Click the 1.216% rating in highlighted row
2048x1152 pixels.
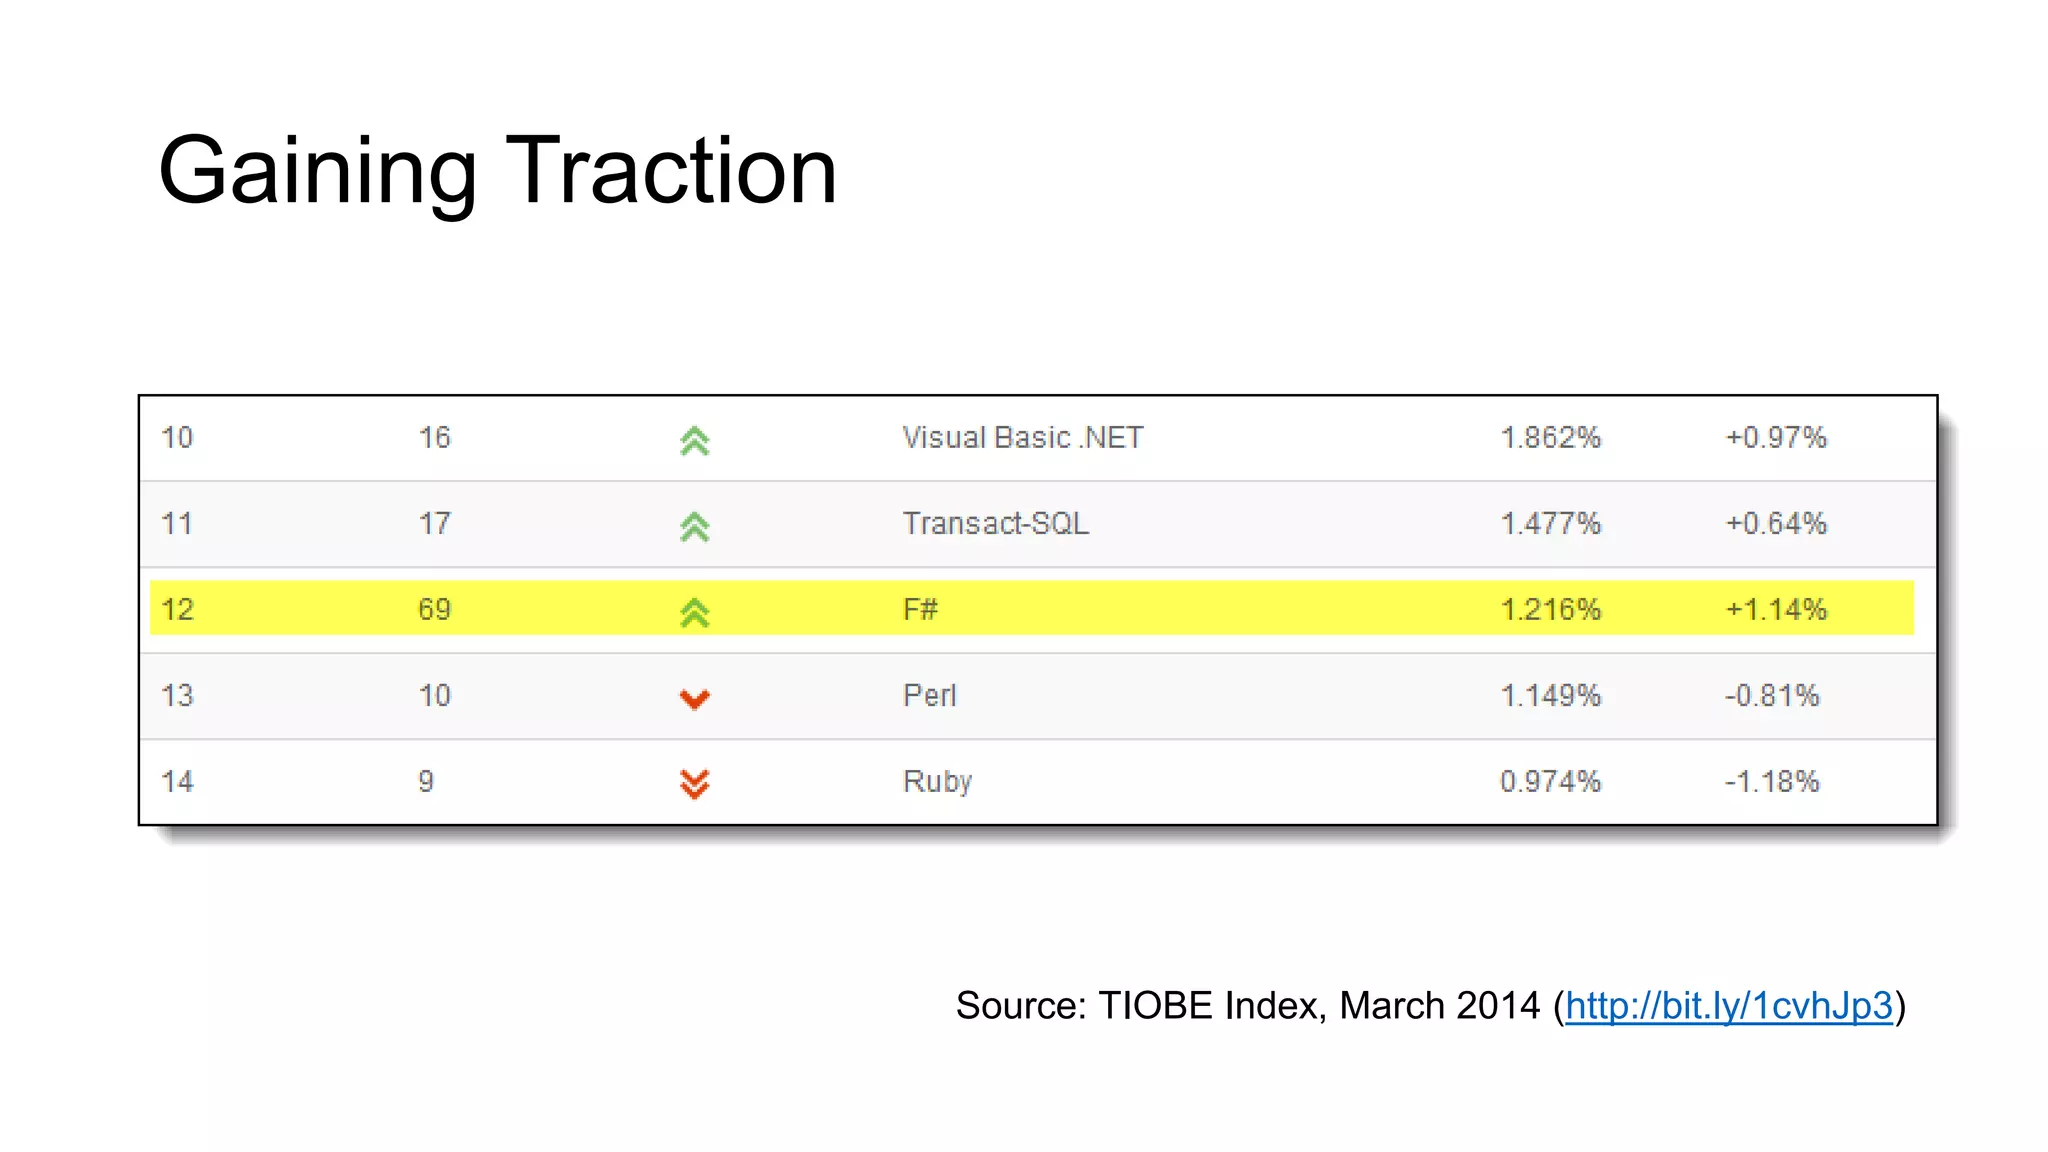[1550, 609]
